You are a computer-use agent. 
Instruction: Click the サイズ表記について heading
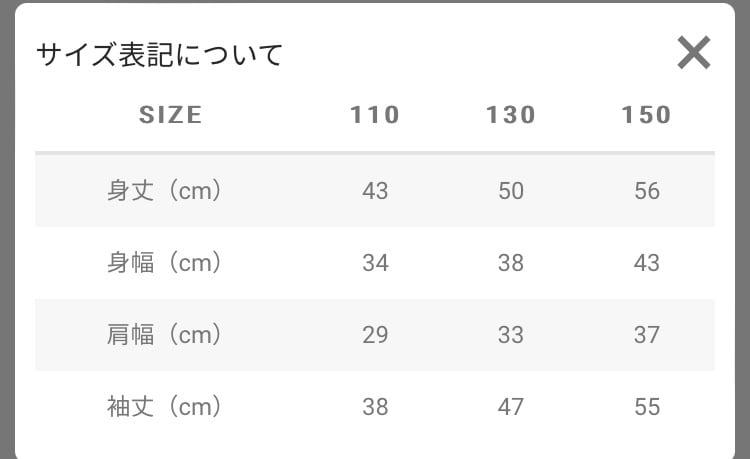coord(160,54)
